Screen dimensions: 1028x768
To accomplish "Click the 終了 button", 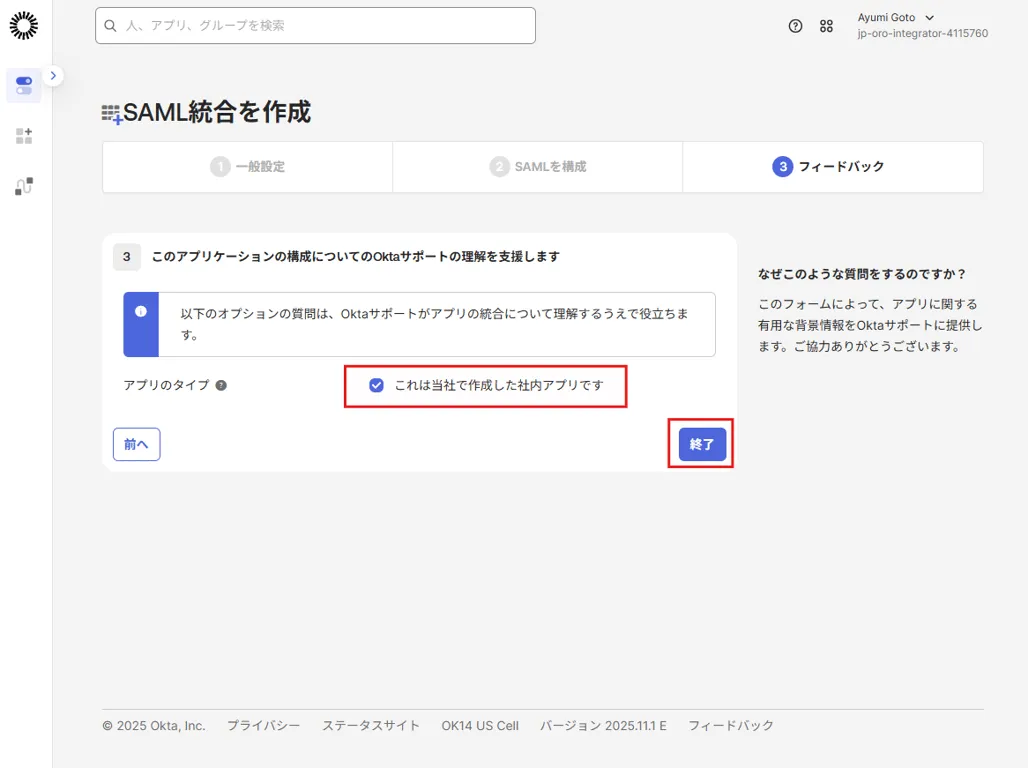I will point(702,445).
